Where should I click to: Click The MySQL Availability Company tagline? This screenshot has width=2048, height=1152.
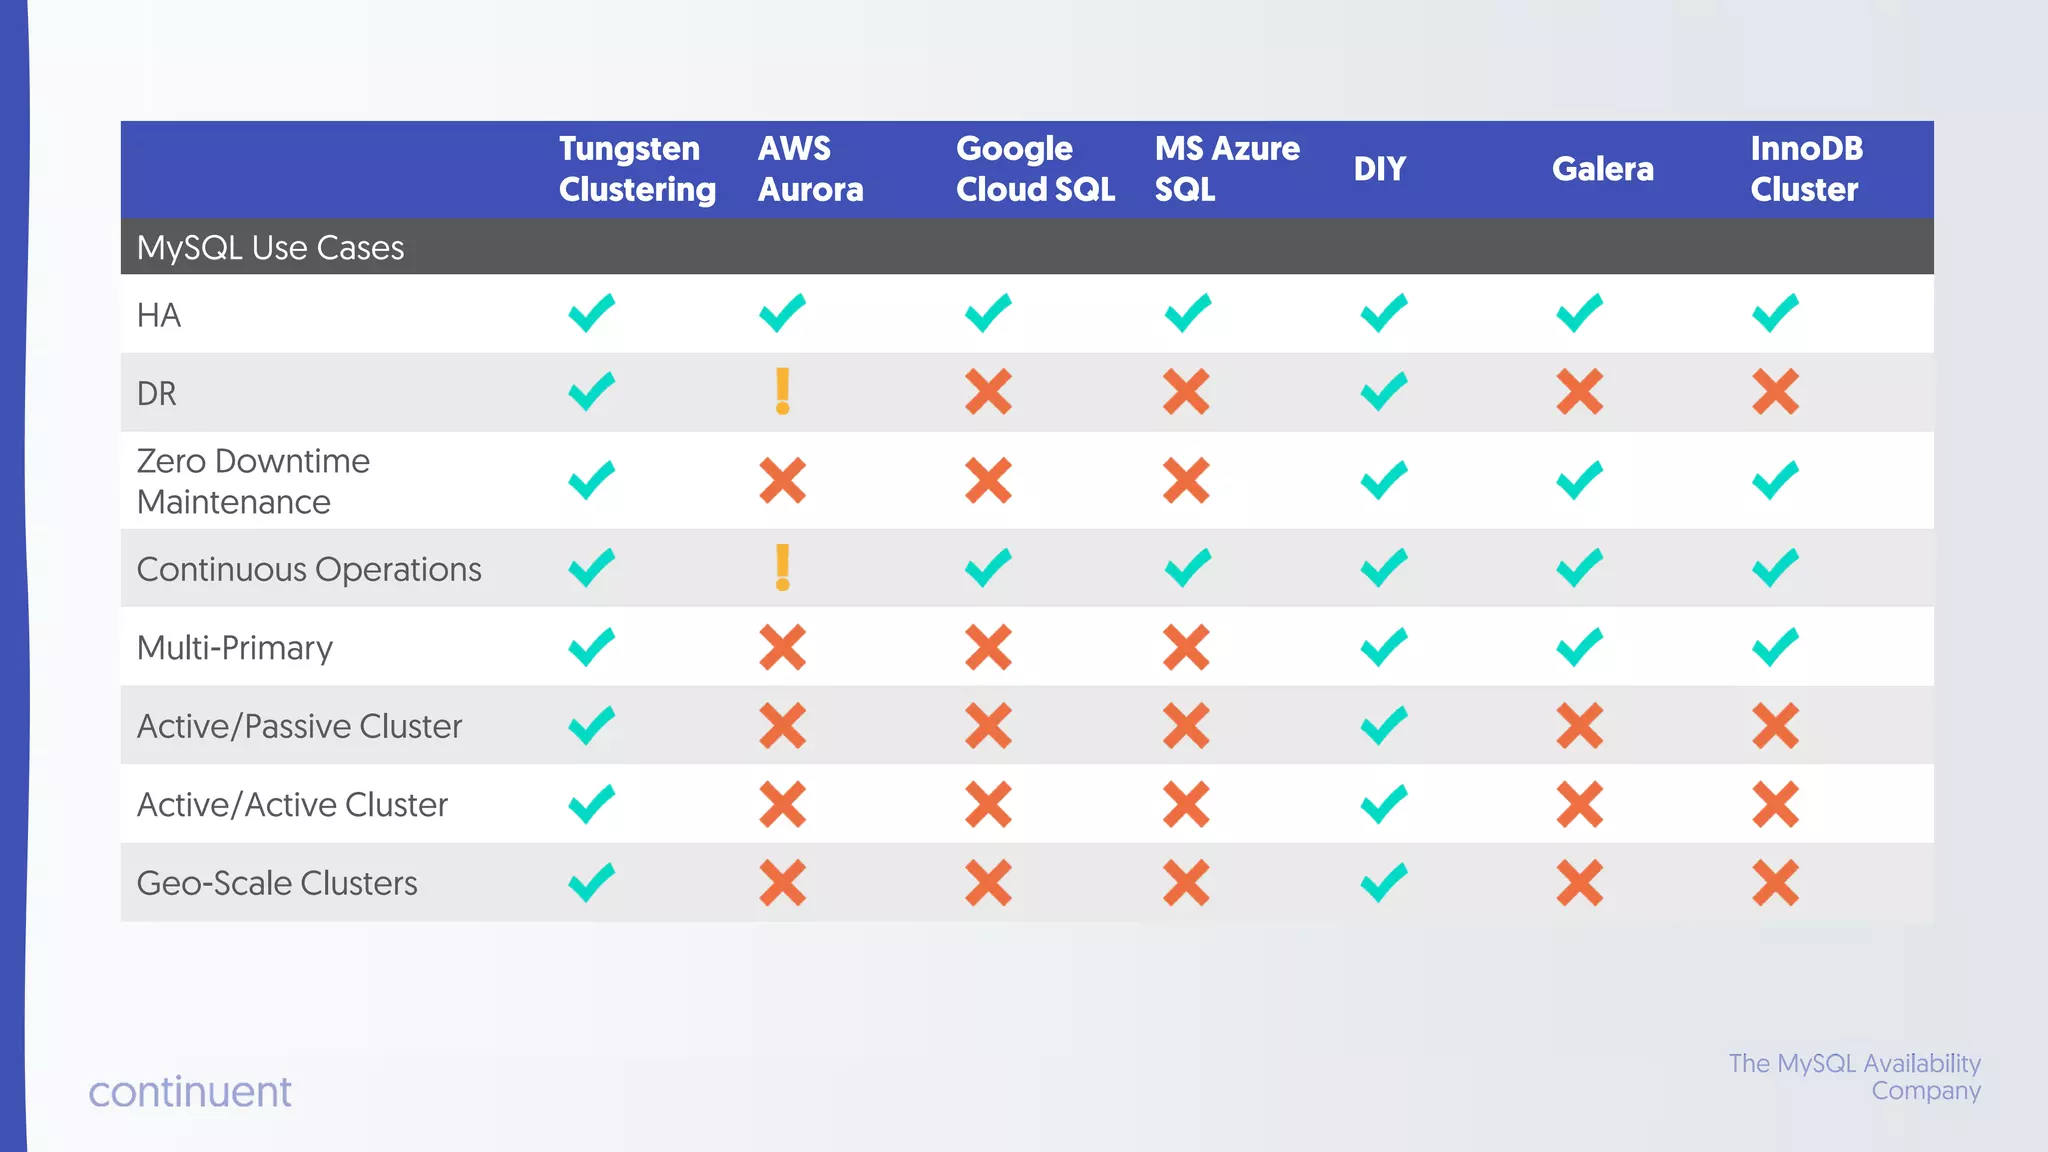[x=1854, y=1076]
